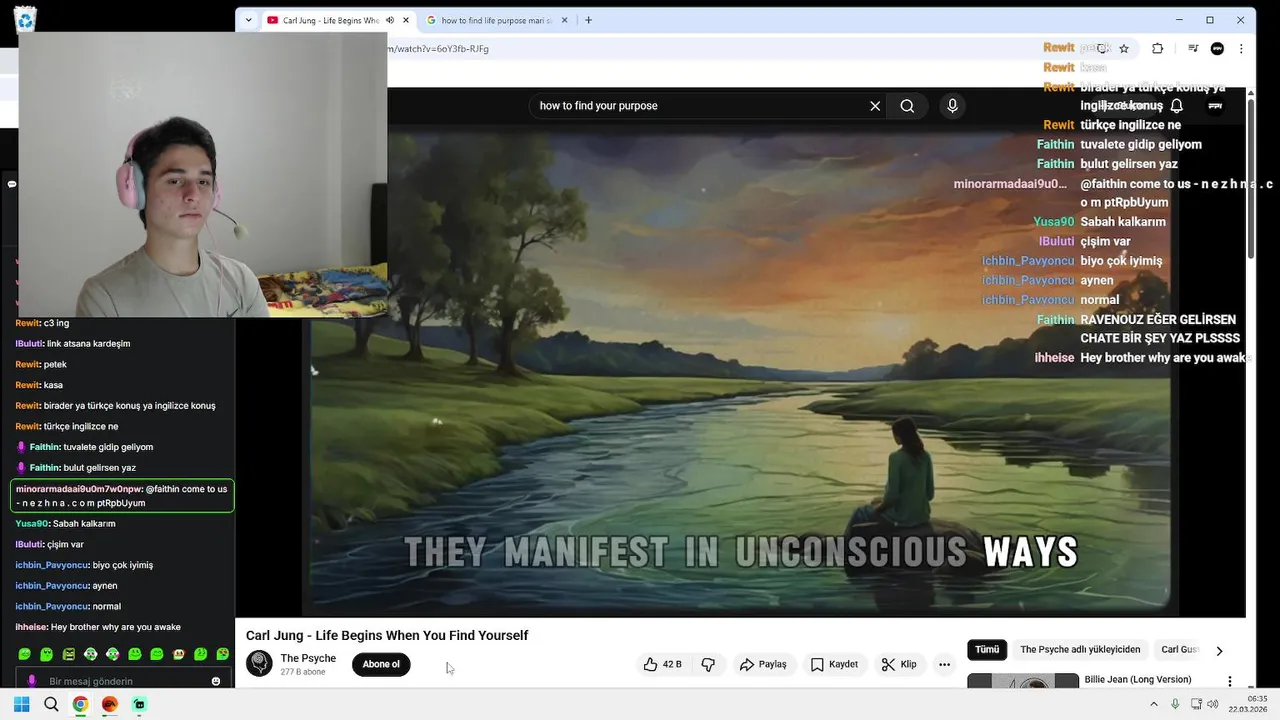The width and height of the screenshot is (1280, 720).
Task: Open the Recycle Bin desktop icon
Action: (x=26, y=19)
